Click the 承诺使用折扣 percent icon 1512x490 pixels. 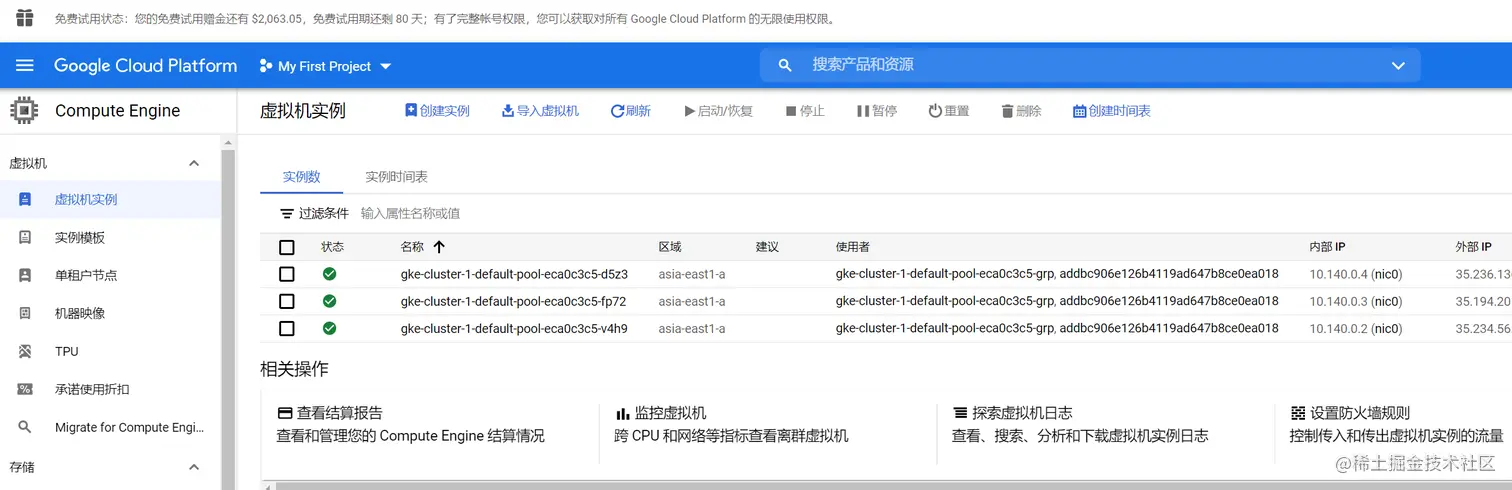pos(25,389)
